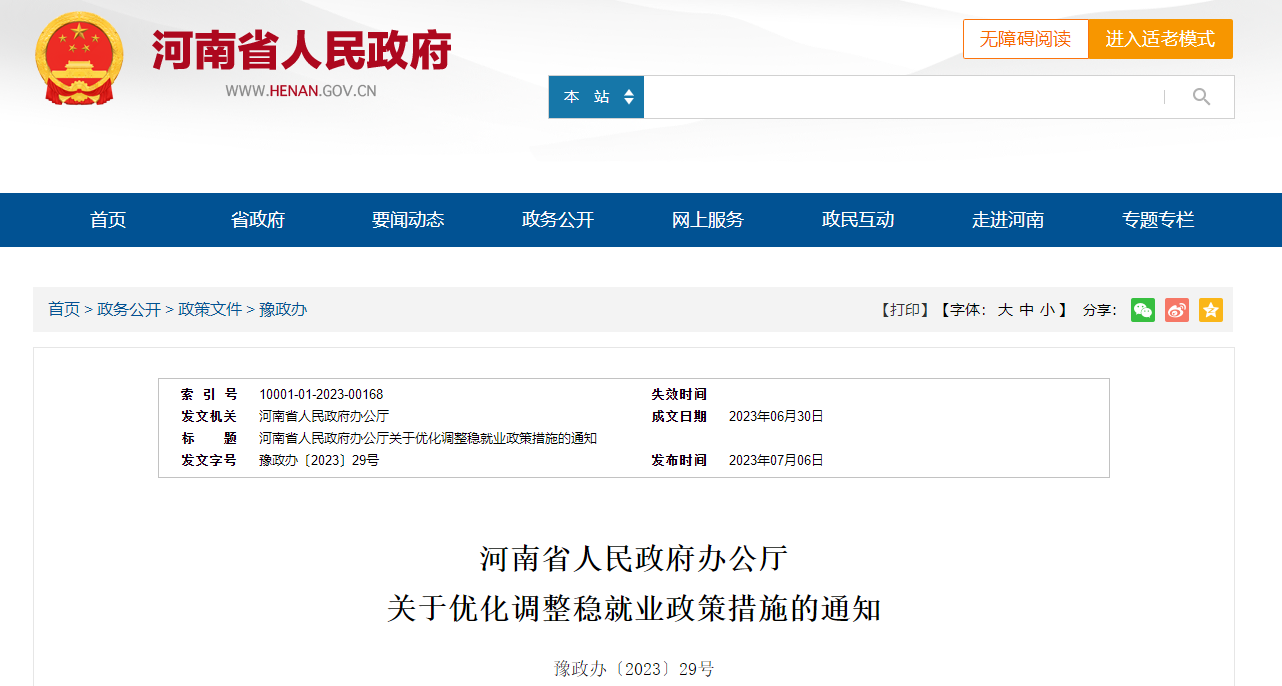Share the notice on Sina Weibo
The image size is (1282, 686).
click(x=1176, y=310)
